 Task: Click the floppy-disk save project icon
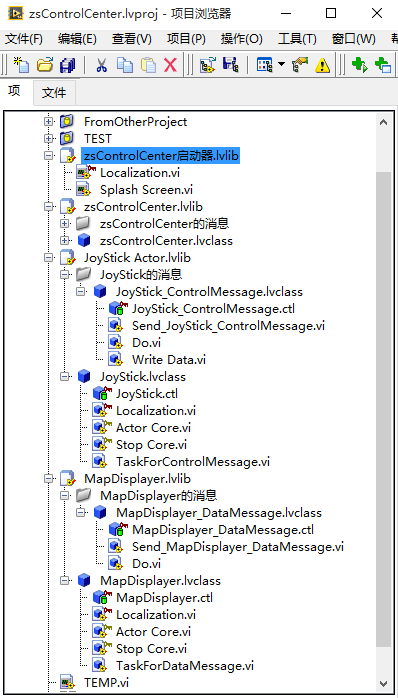coord(231,65)
